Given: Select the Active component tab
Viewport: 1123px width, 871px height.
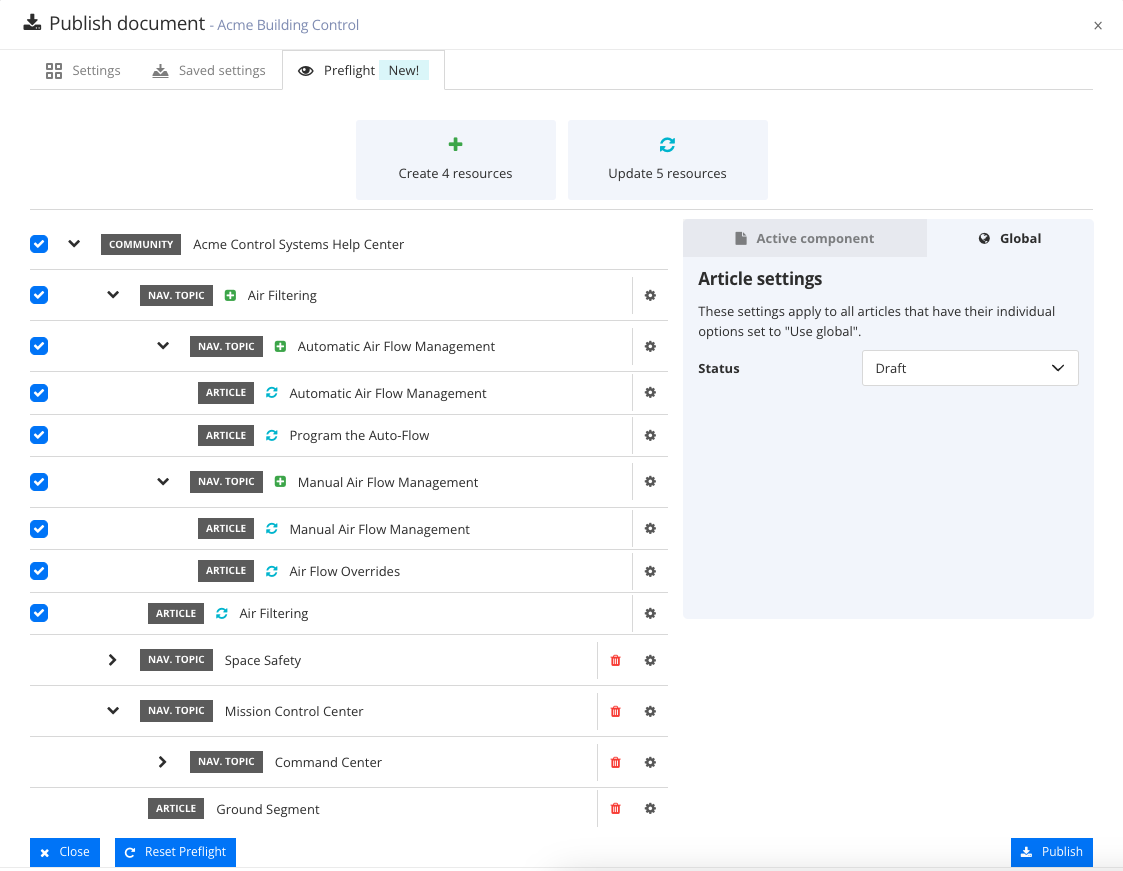Looking at the screenshot, I should (804, 238).
